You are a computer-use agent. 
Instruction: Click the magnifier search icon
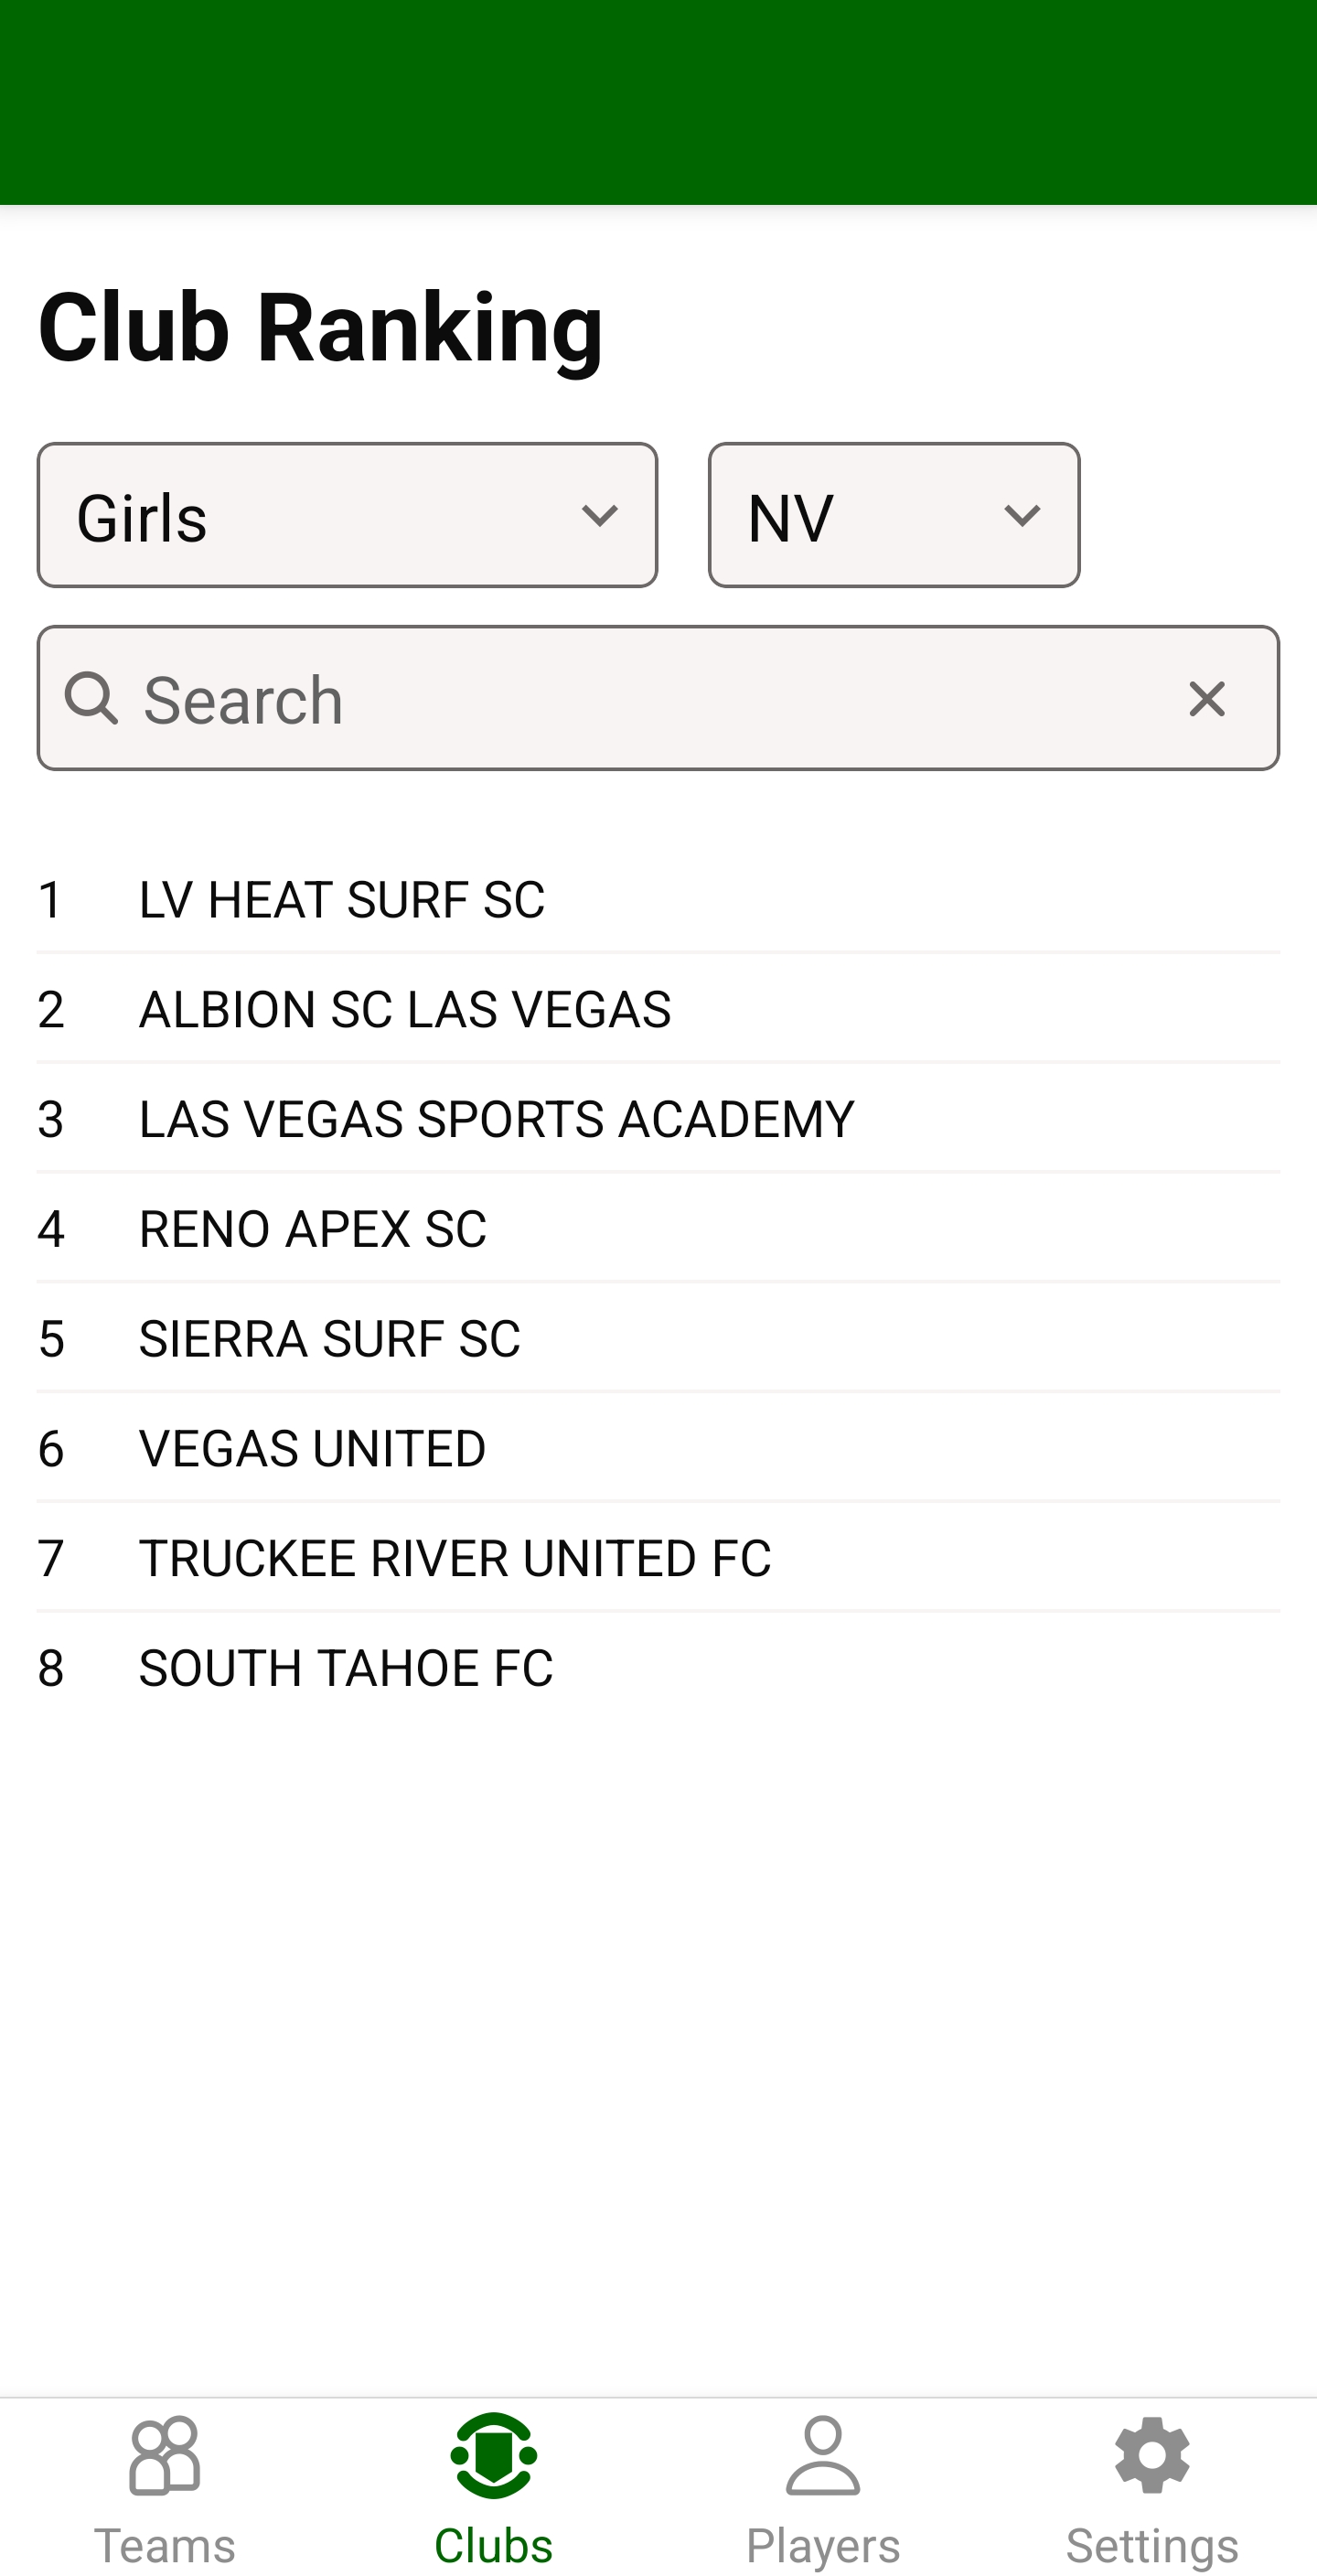pos(92,698)
